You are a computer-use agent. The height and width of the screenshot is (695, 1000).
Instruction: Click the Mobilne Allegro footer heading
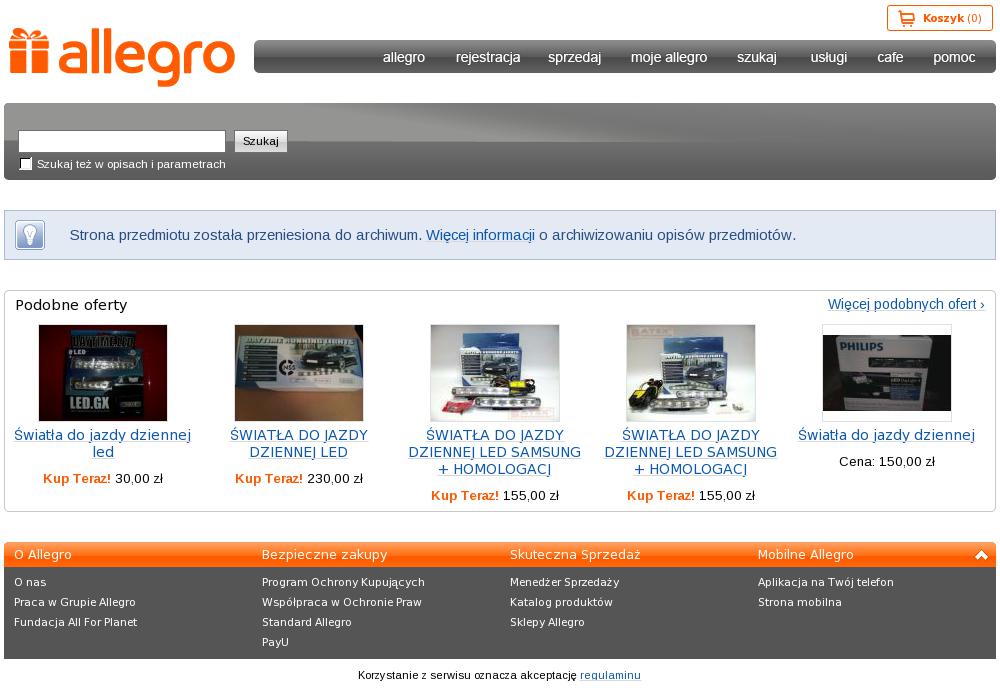(x=805, y=555)
